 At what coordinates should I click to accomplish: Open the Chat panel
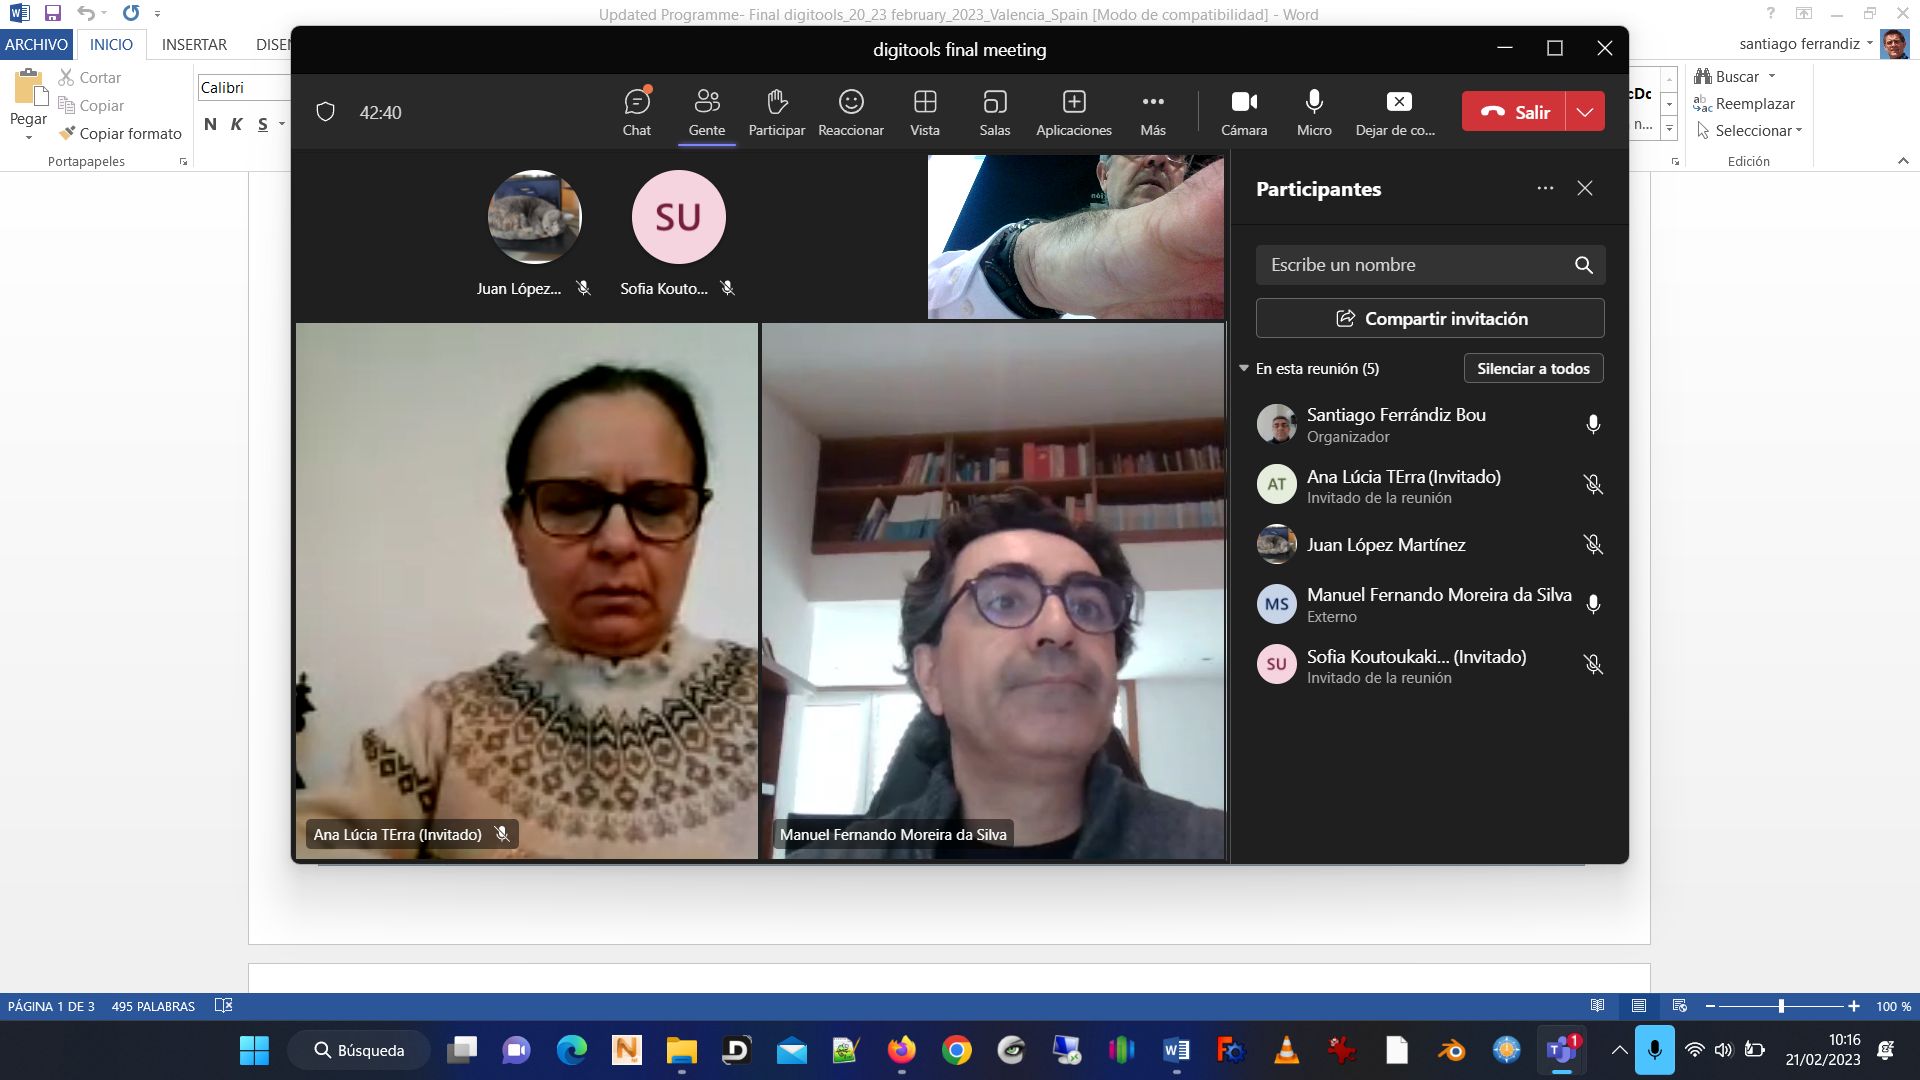637,111
